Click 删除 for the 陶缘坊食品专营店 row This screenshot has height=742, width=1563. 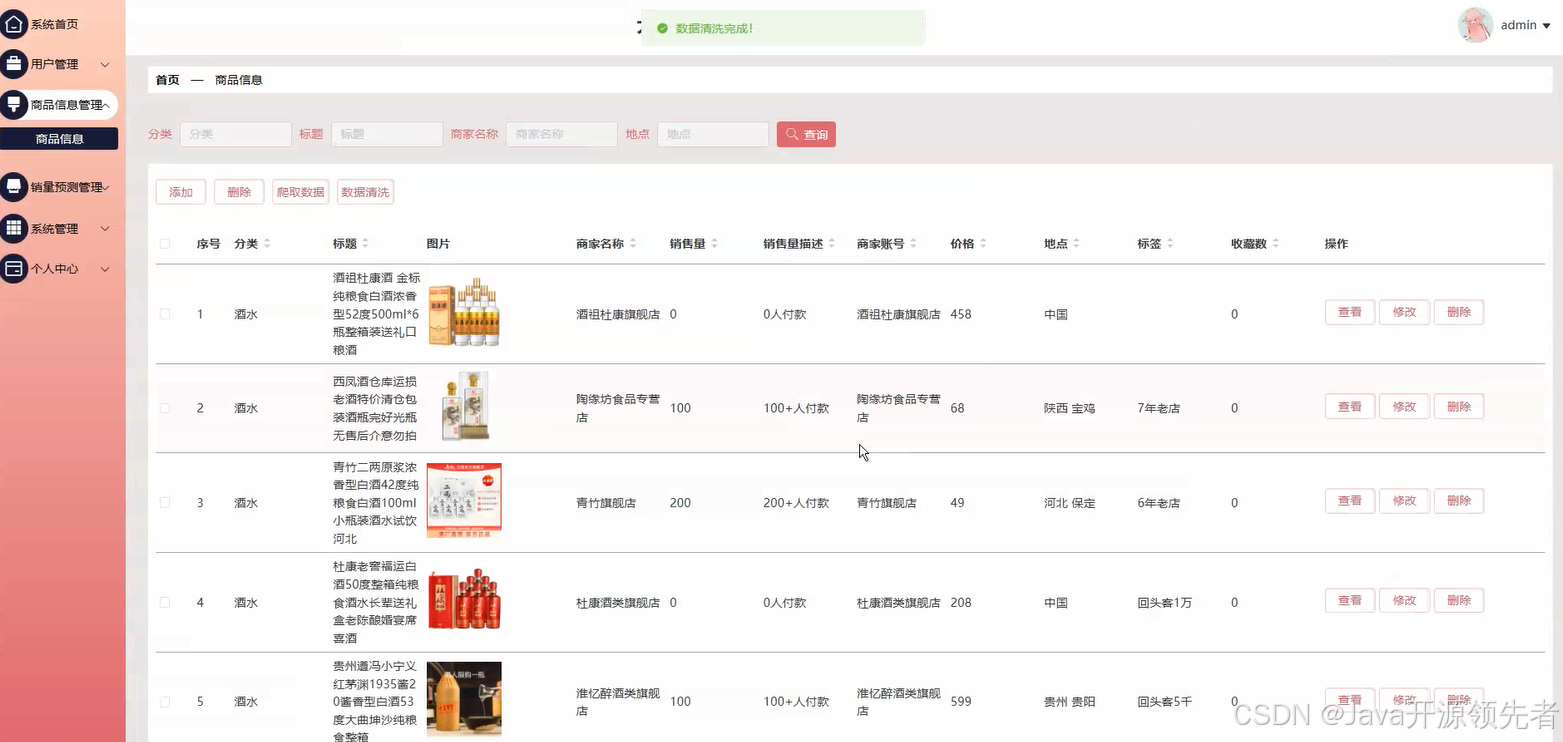coord(1459,406)
